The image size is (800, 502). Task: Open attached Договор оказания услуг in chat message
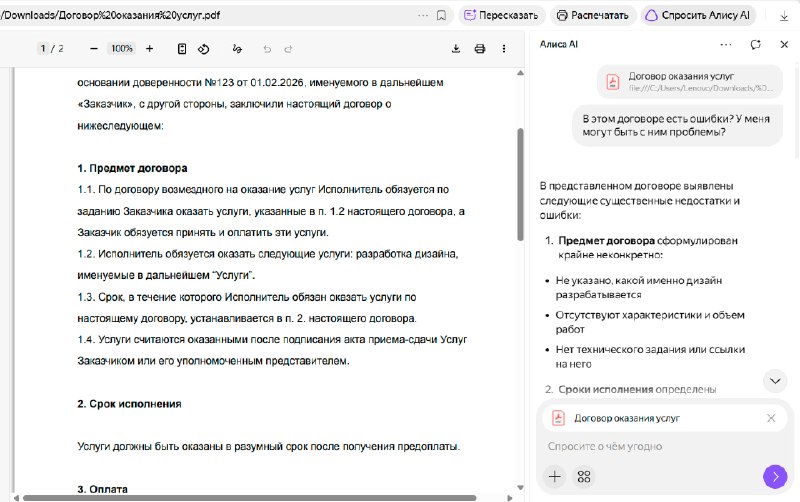[x=690, y=82]
